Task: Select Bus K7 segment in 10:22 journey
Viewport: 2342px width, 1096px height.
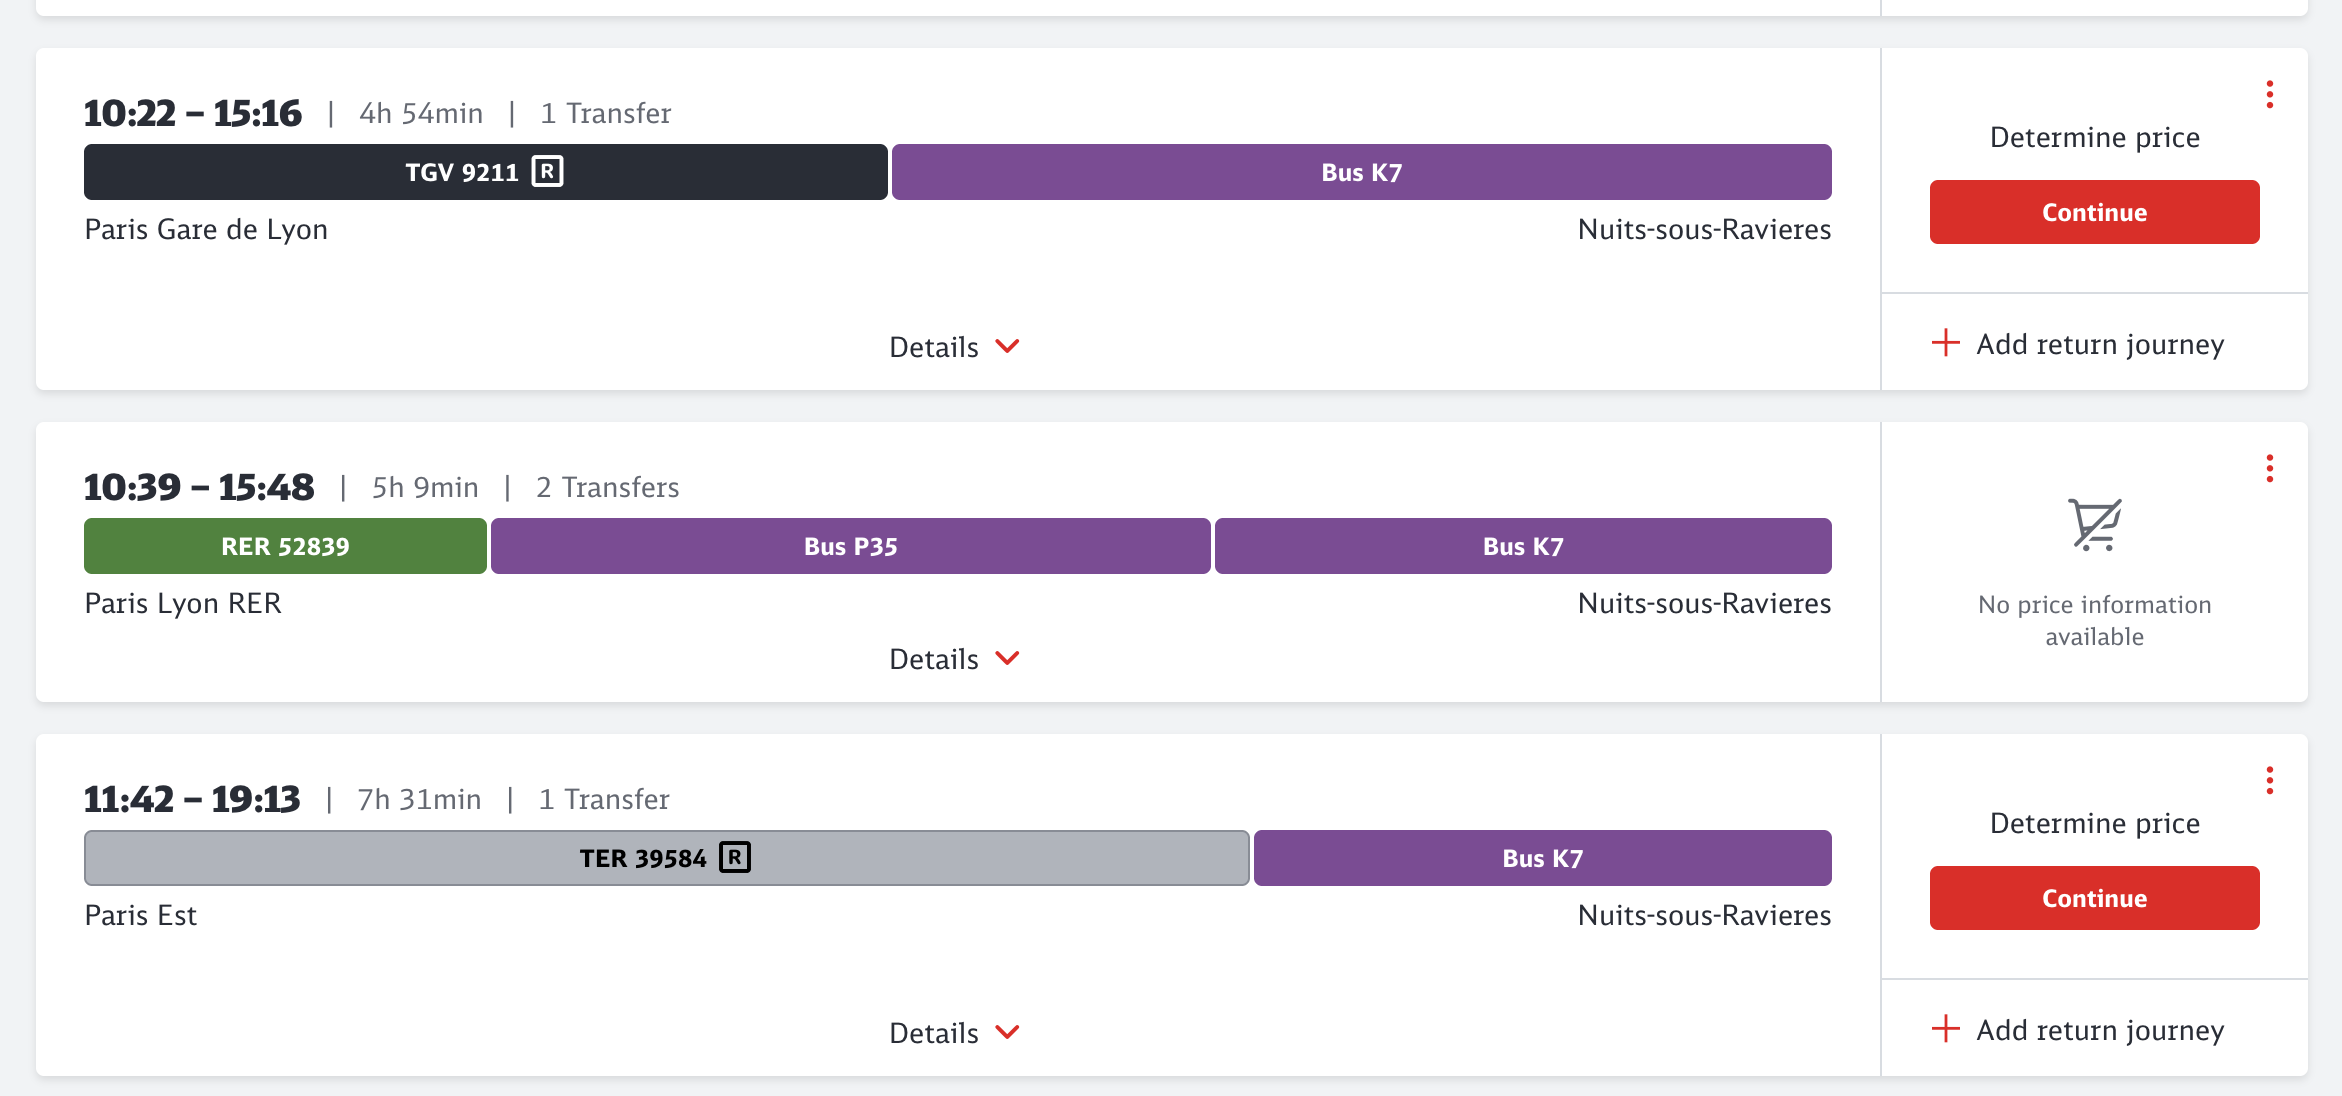Action: pos(1361,172)
